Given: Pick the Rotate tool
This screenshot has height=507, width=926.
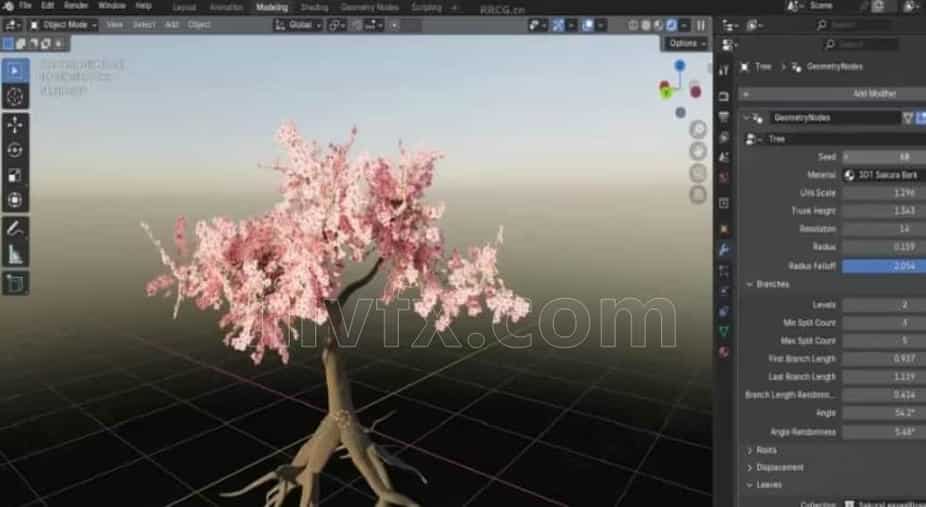Looking at the screenshot, I should click(15, 151).
